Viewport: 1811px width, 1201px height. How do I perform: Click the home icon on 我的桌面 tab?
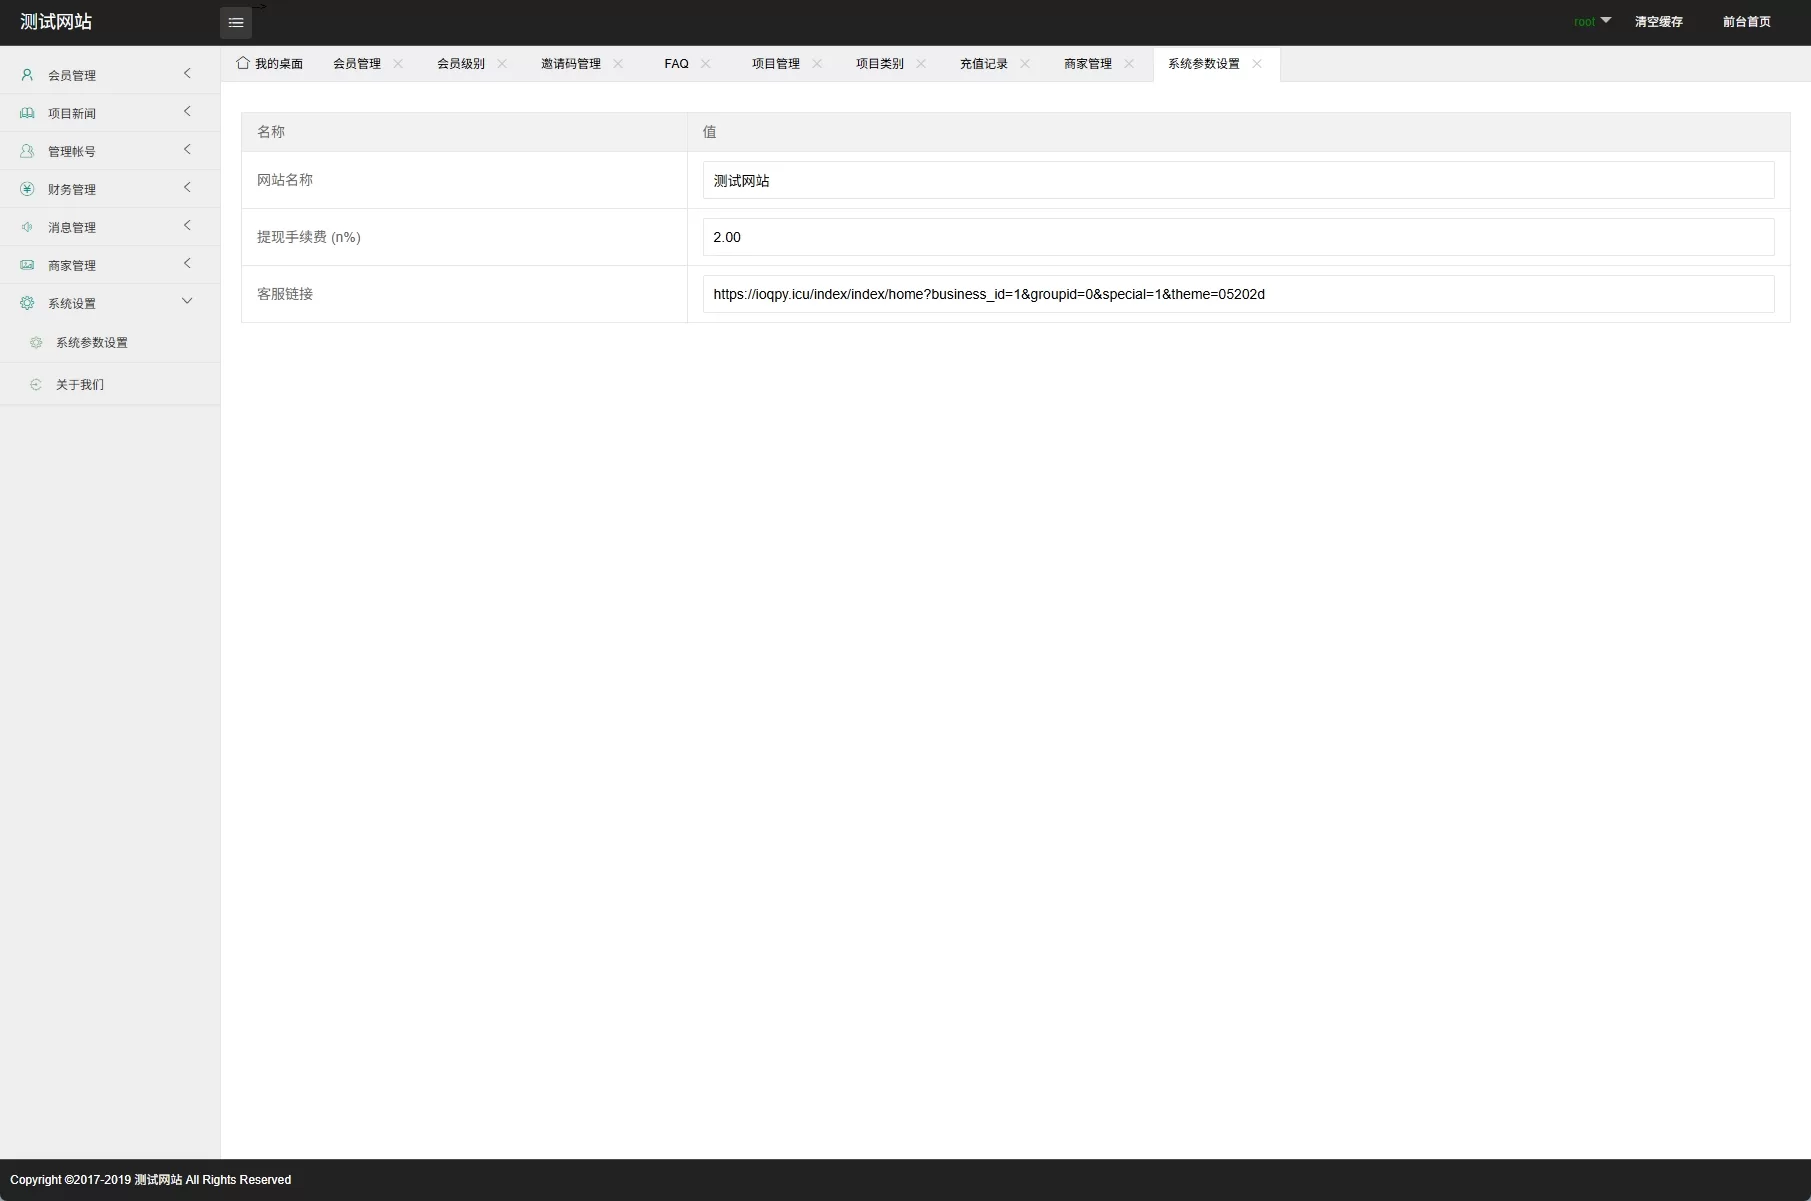pyautogui.click(x=243, y=63)
